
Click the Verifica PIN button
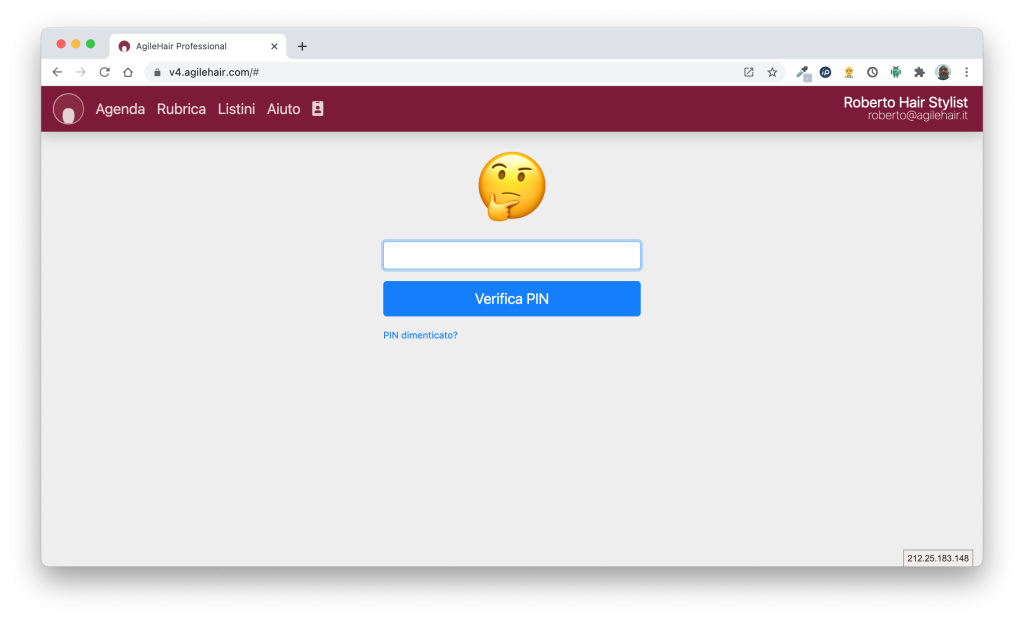click(512, 299)
